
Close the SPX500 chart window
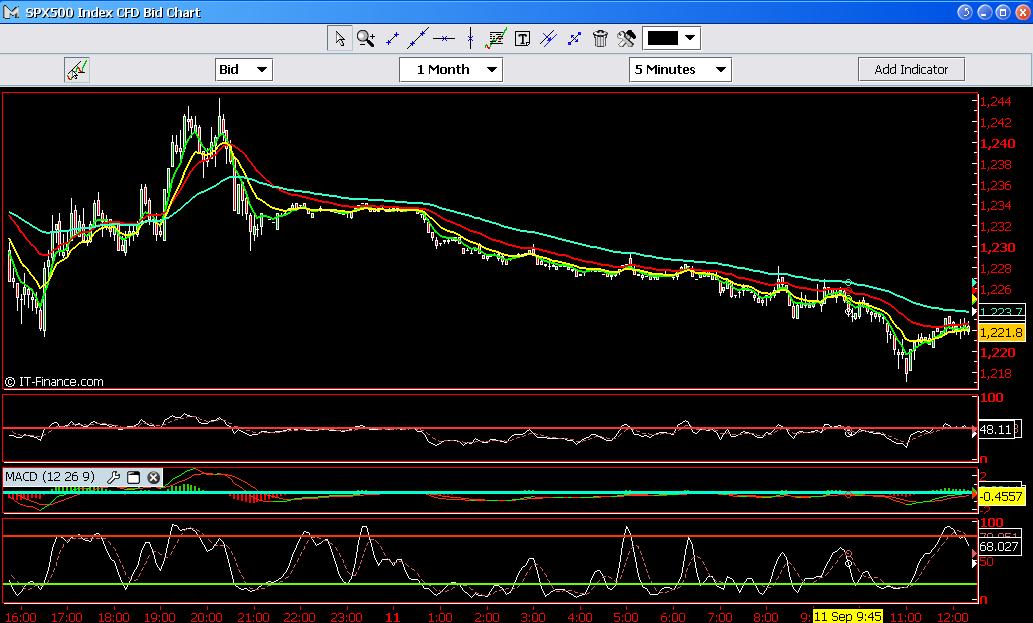point(1022,12)
